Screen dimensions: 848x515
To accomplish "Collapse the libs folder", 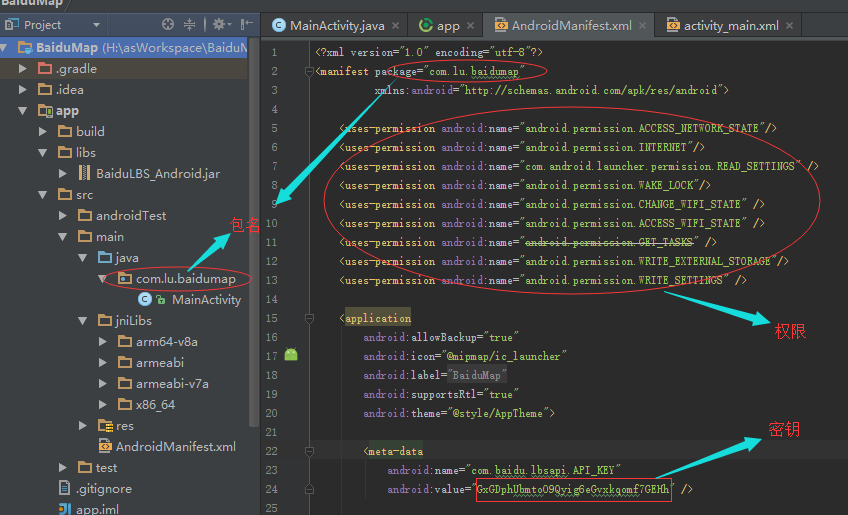I will (43, 153).
